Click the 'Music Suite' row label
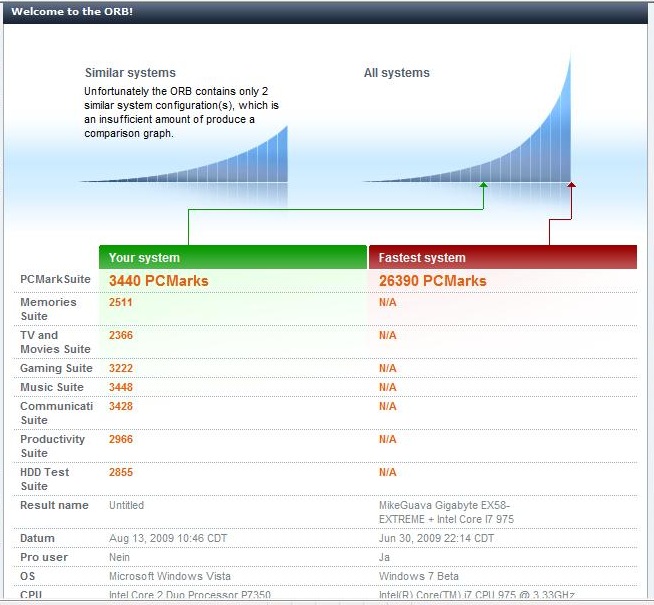This screenshot has height=605, width=654. click(x=52, y=387)
